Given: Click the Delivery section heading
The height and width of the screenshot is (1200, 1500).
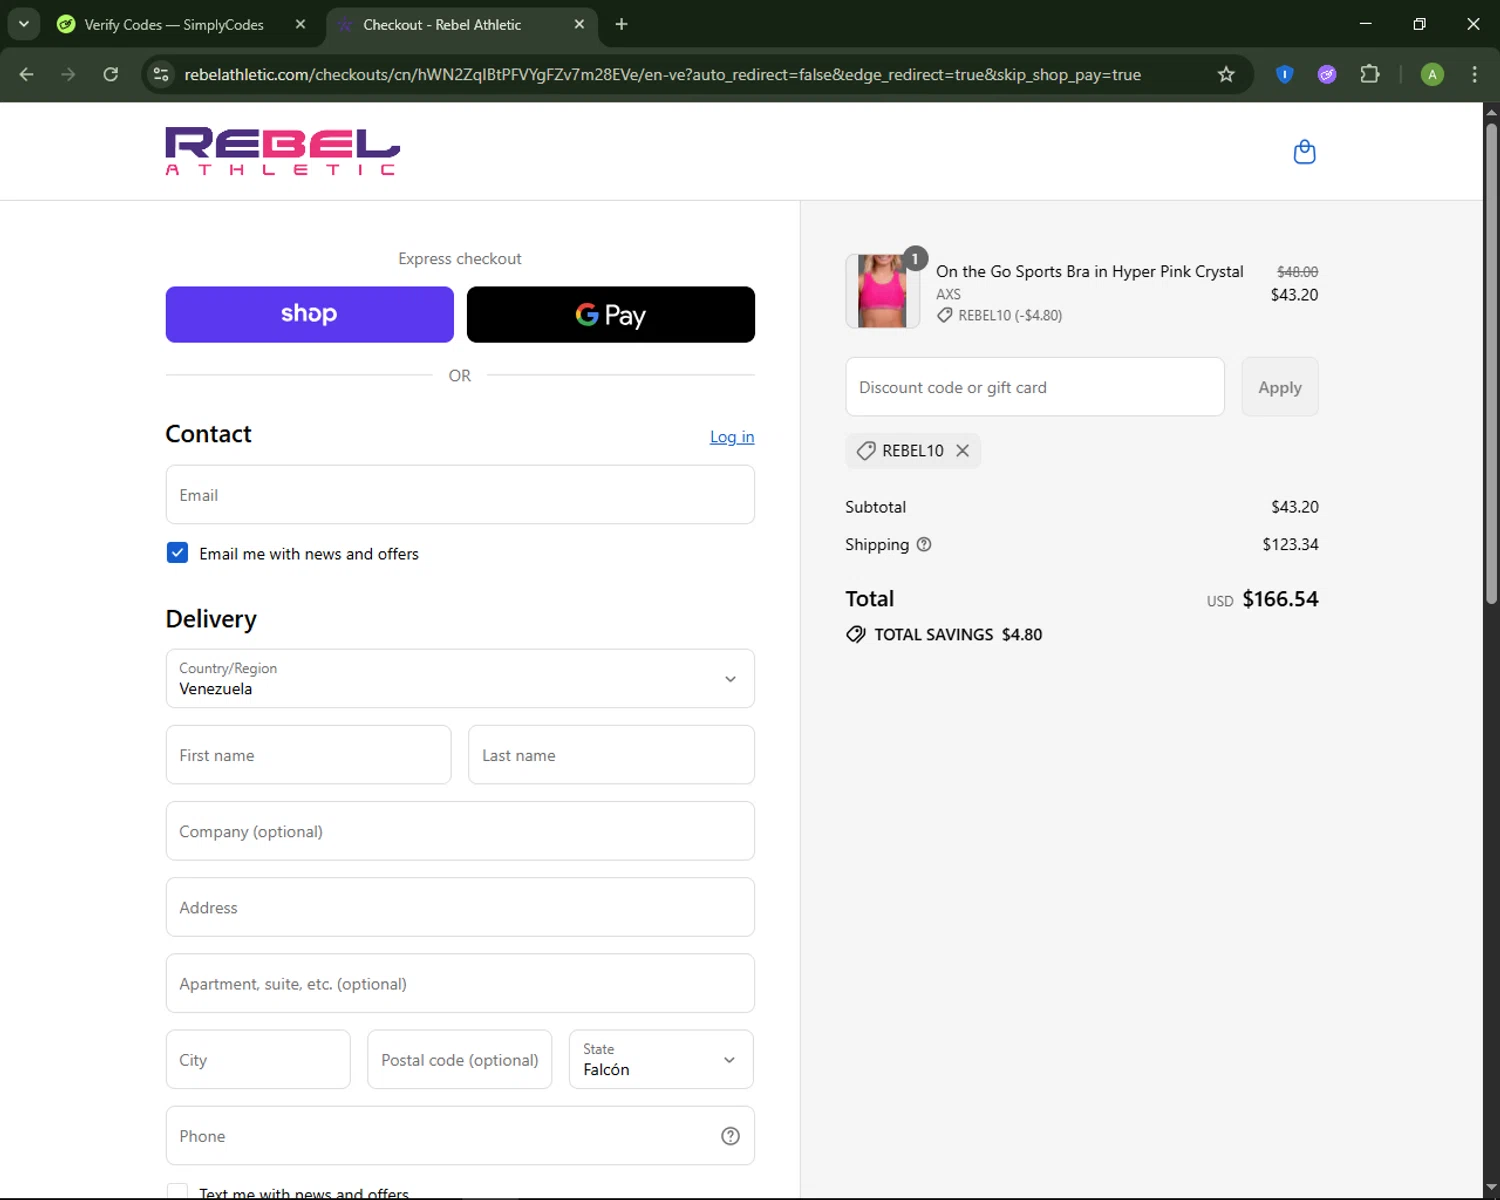Looking at the screenshot, I should 211,619.
